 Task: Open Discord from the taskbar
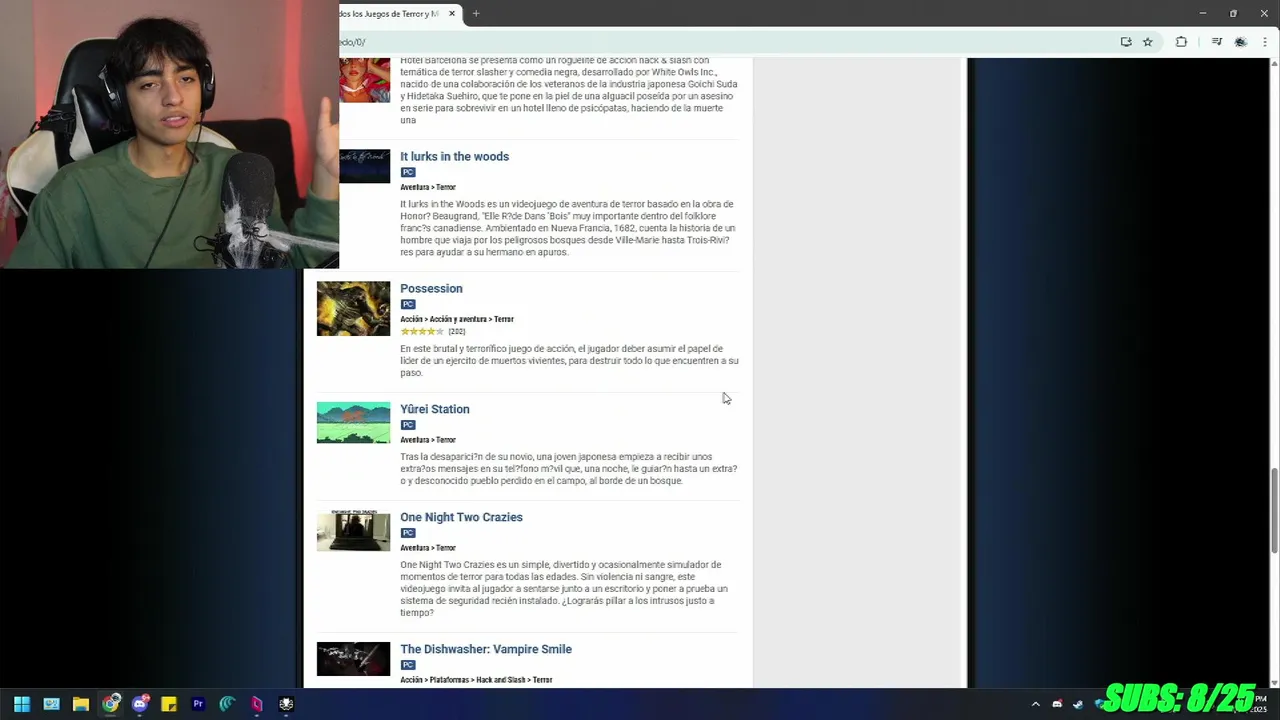point(140,704)
